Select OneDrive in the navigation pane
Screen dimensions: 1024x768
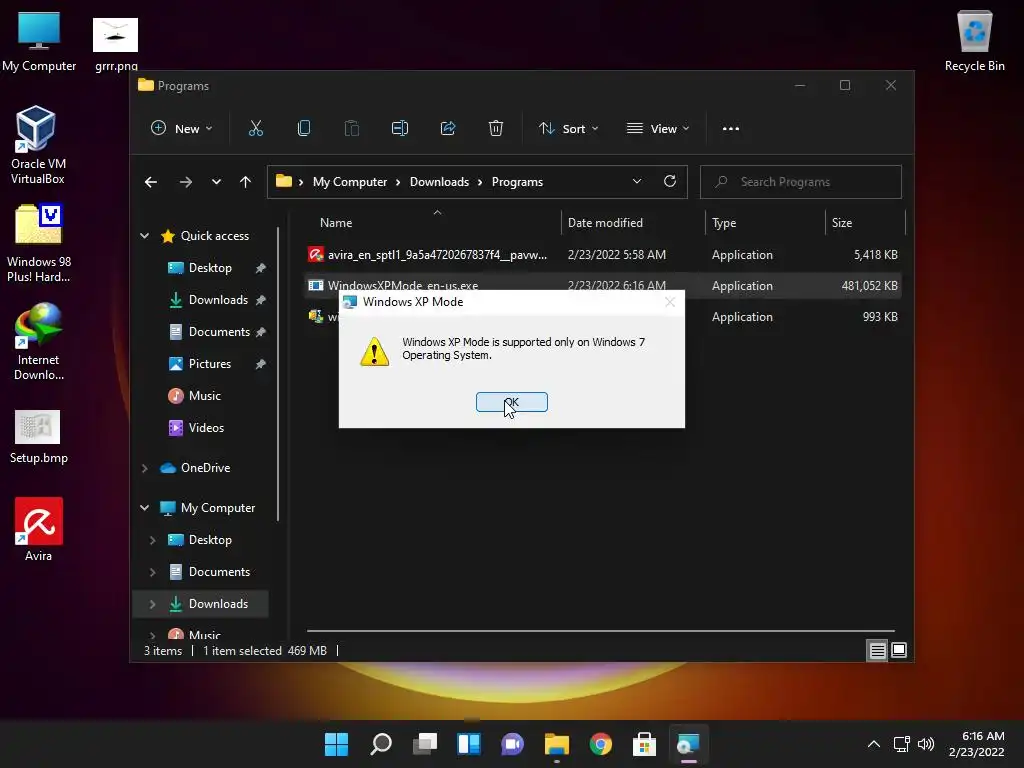[x=205, y=468]
